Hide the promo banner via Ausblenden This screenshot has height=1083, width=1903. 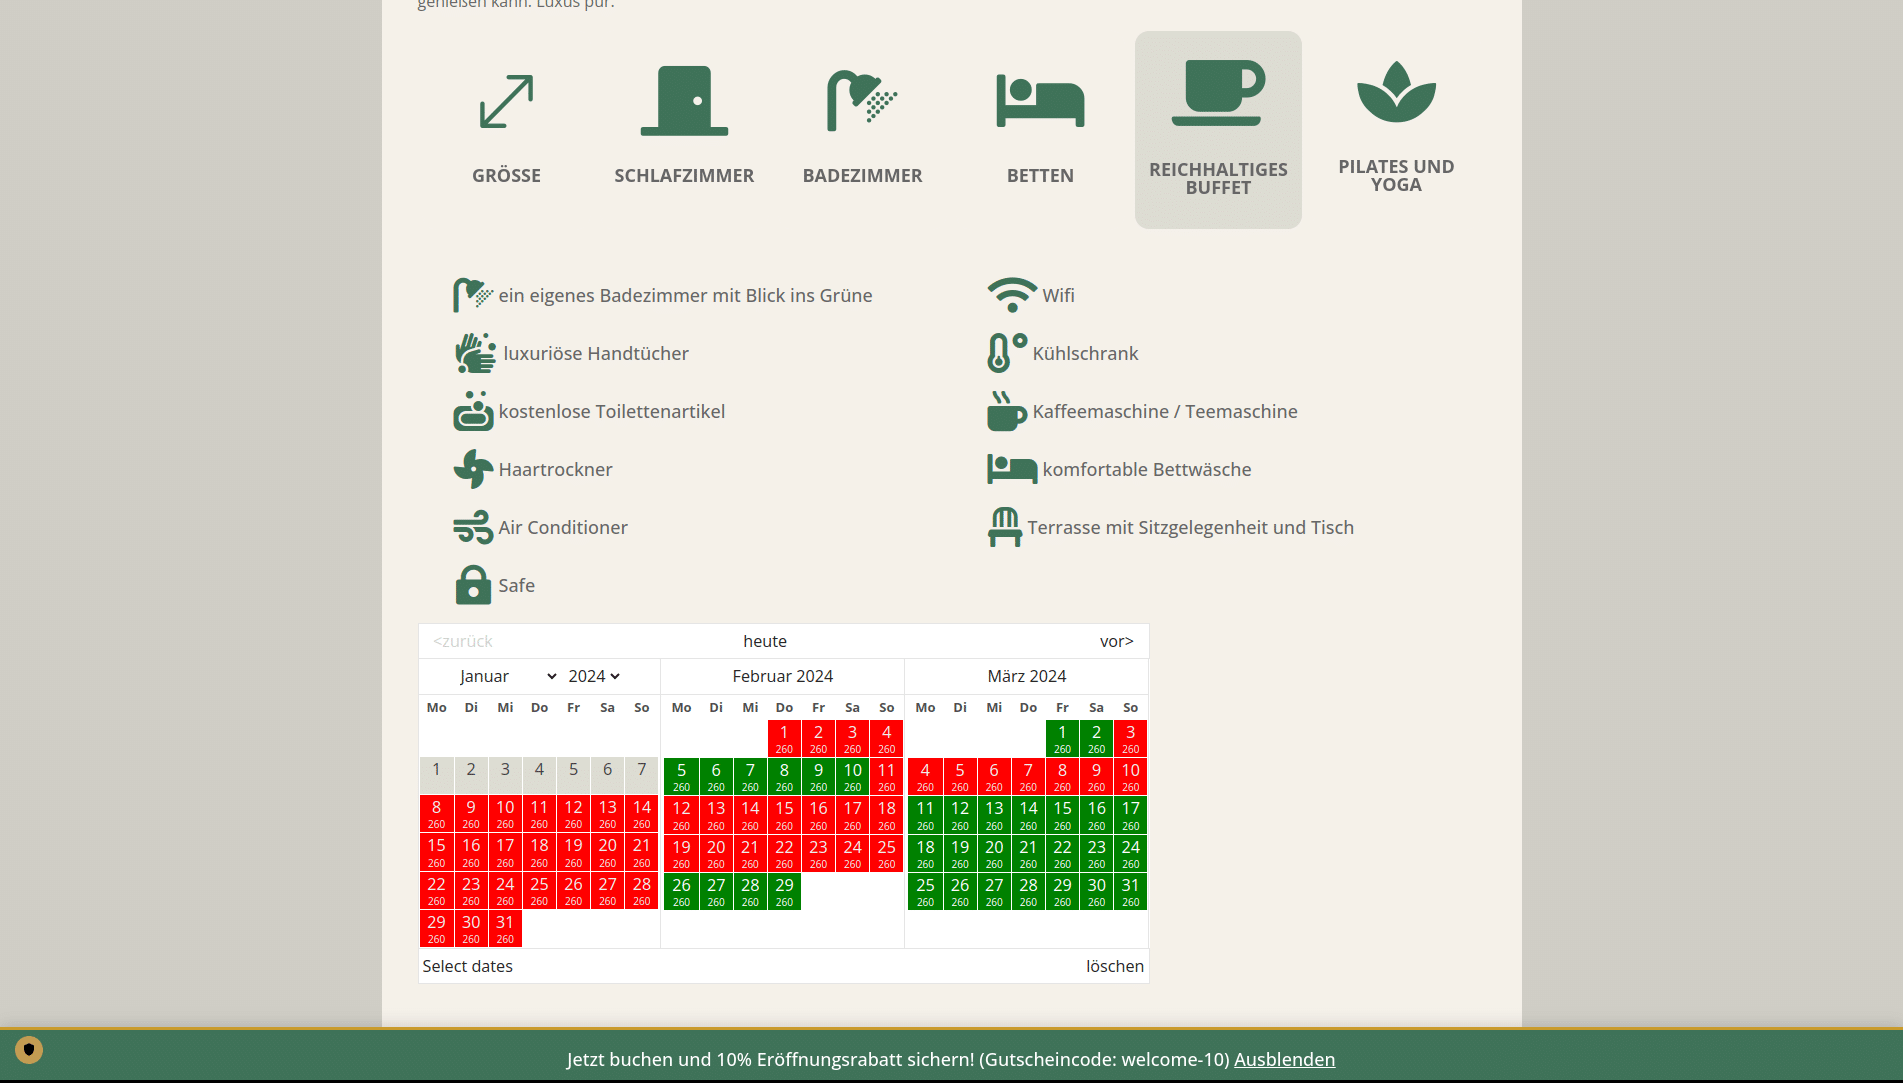[x=1284, y=1059]
